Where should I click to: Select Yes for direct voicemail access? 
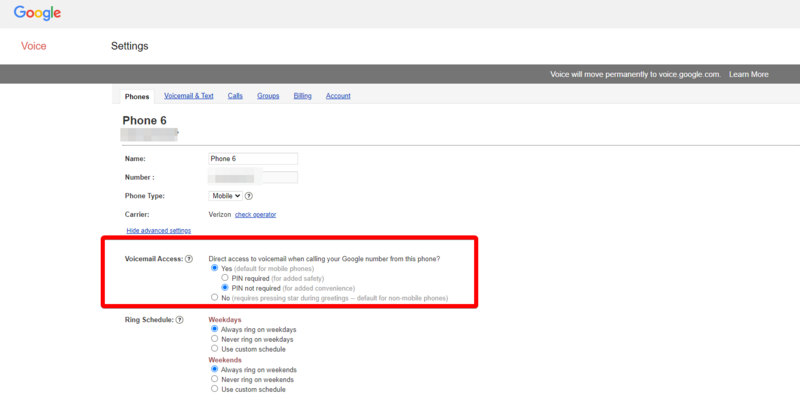[x=215, y=268]
